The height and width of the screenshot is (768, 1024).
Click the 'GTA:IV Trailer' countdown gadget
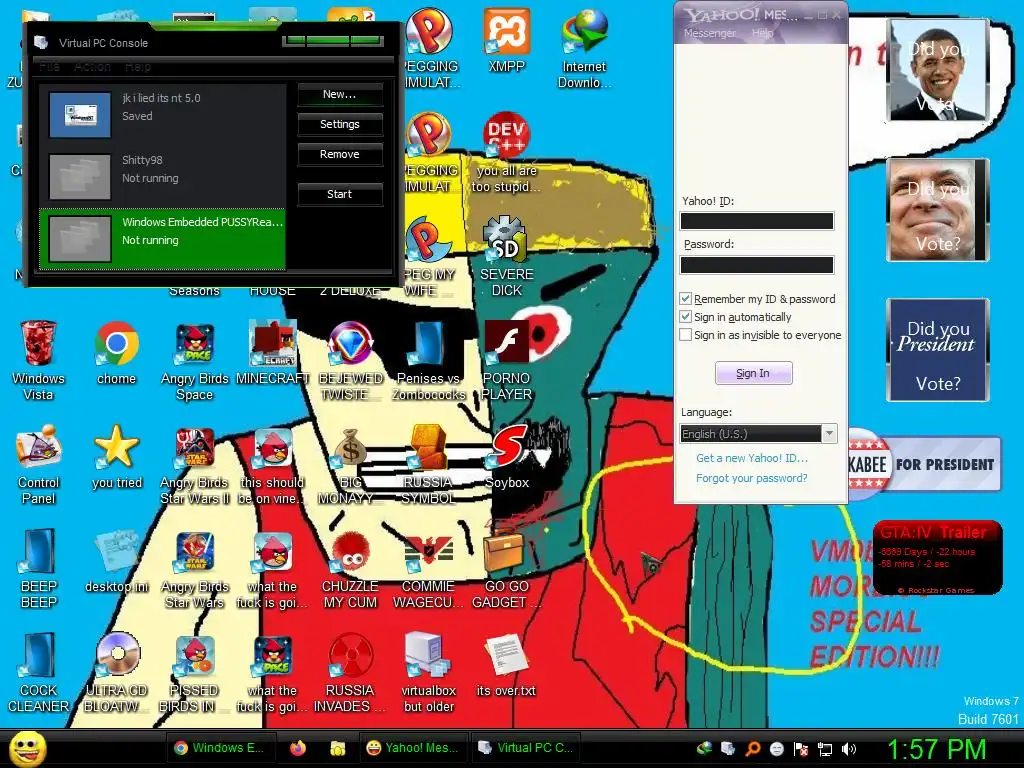coord(937,558)
